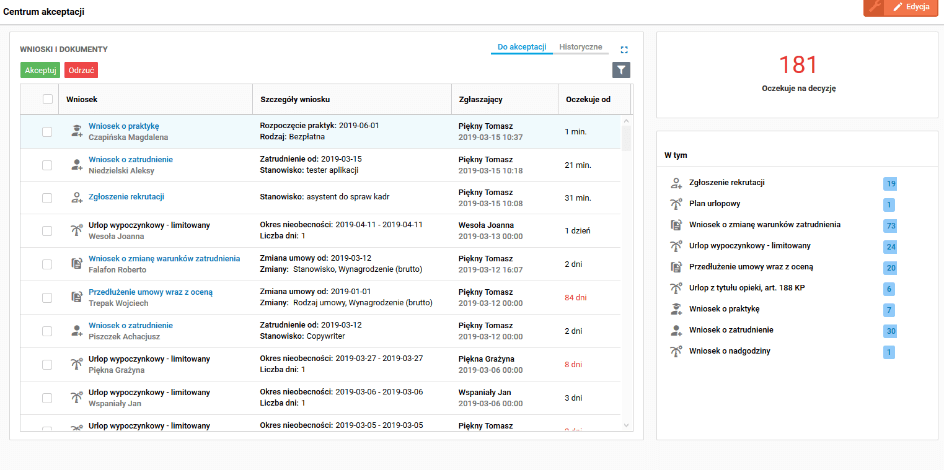
Task: Click the red Odrzuć button
Action: click(x=81, y=70)
